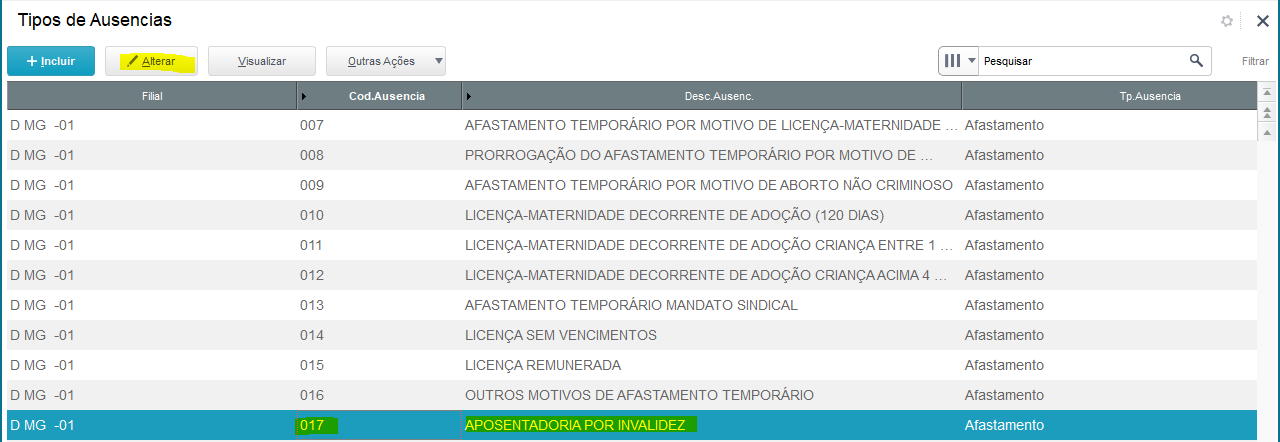Click Filial cell of row 014

(x=151, y=335)
